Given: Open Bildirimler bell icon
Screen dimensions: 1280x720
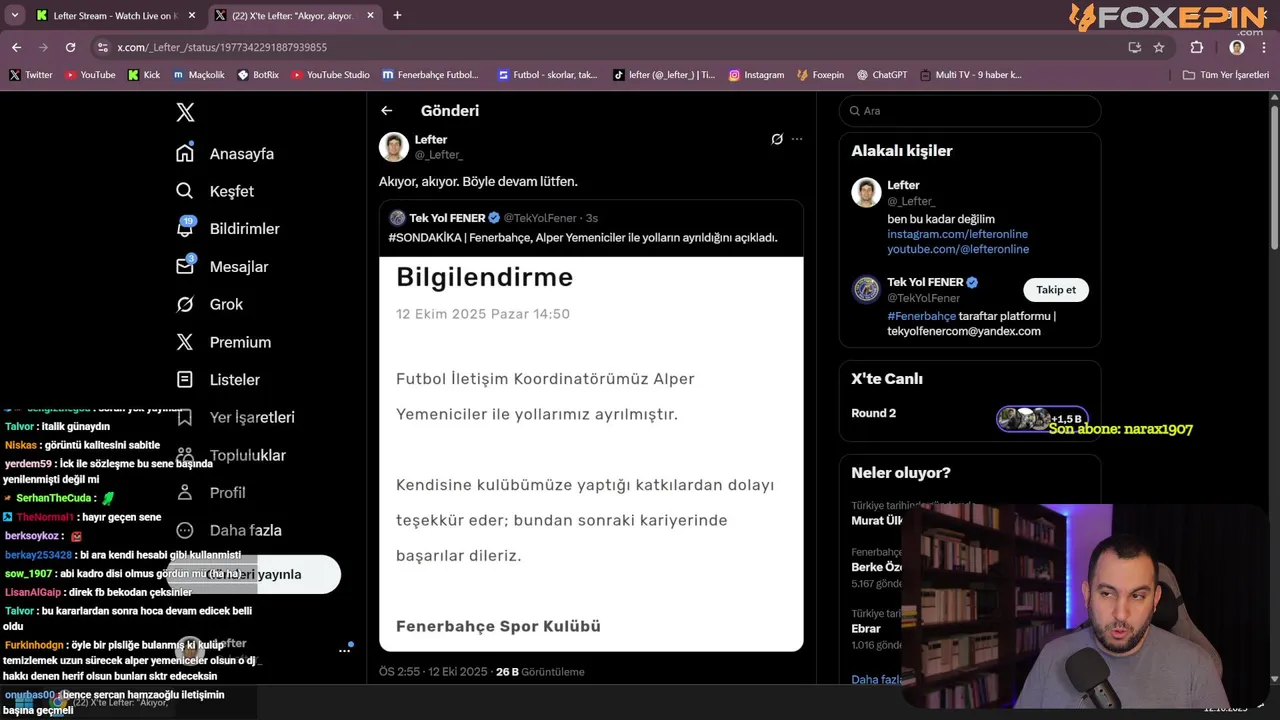Looking at the screenshot, I should (x=185, y=228).
